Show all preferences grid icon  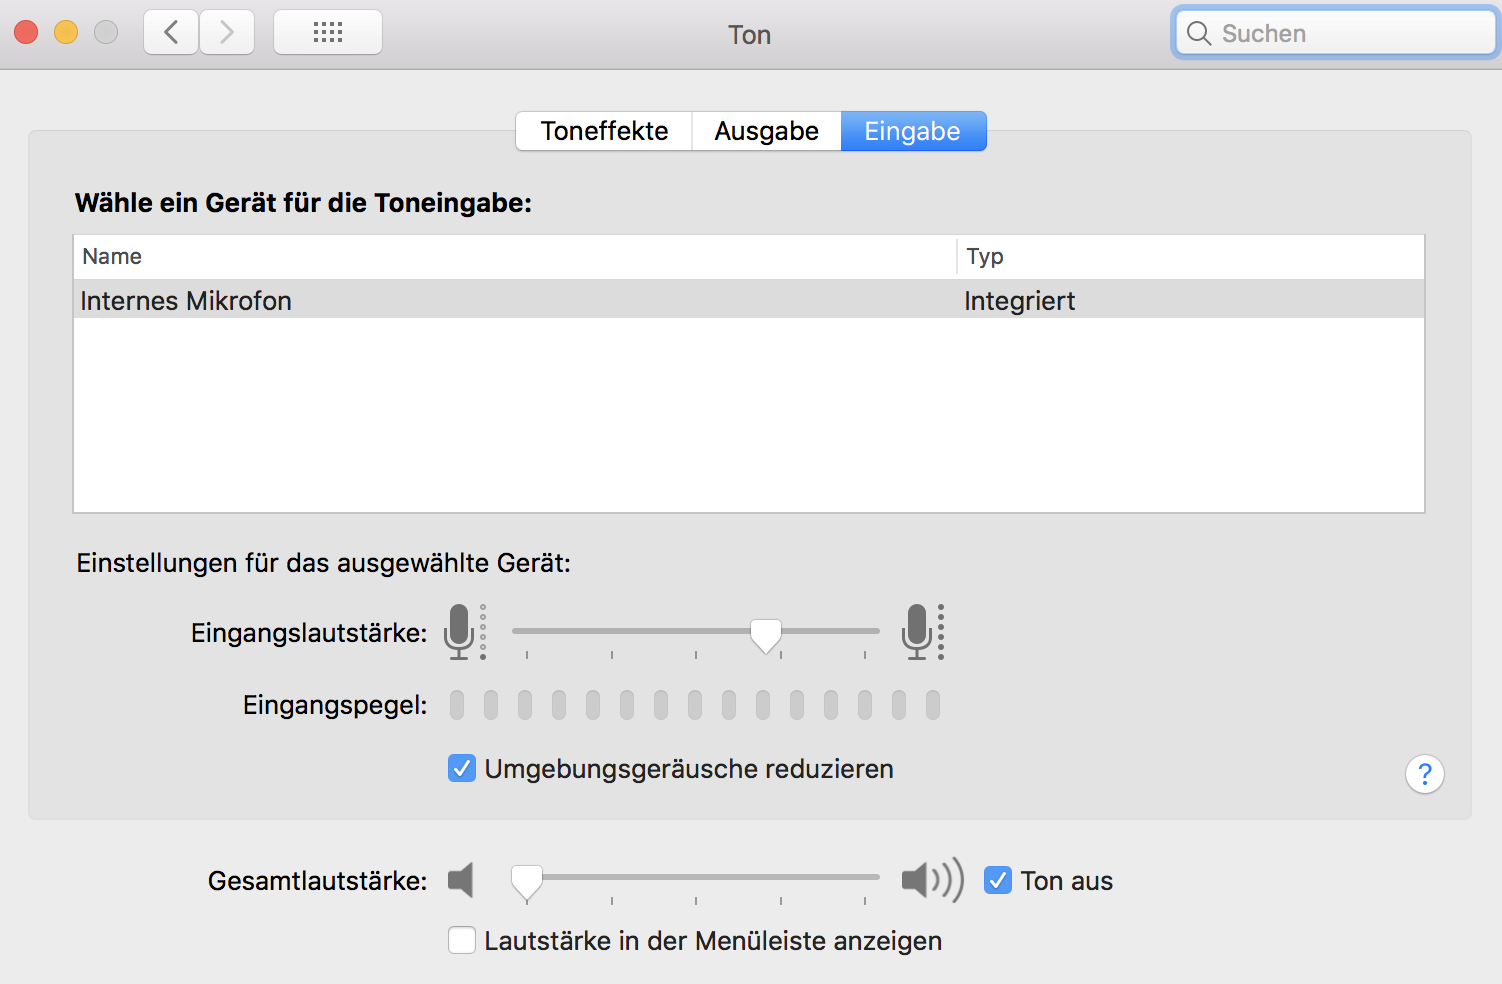(x=328, y=33)
